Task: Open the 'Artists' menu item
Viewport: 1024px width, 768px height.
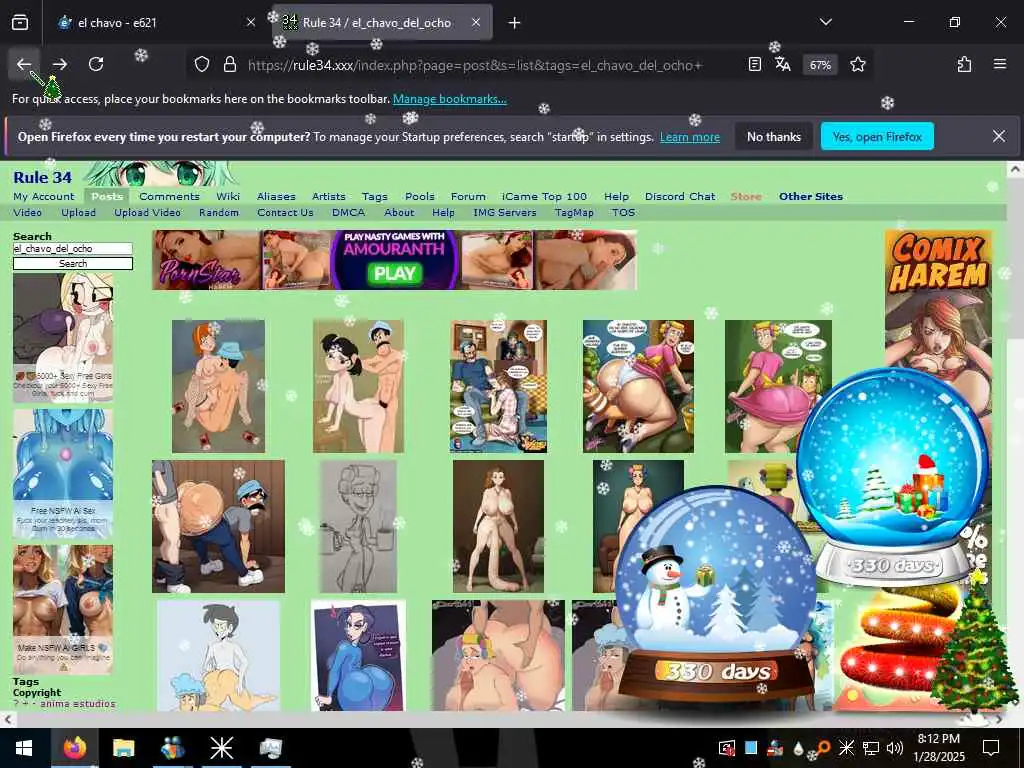Action: click(328, 197)
